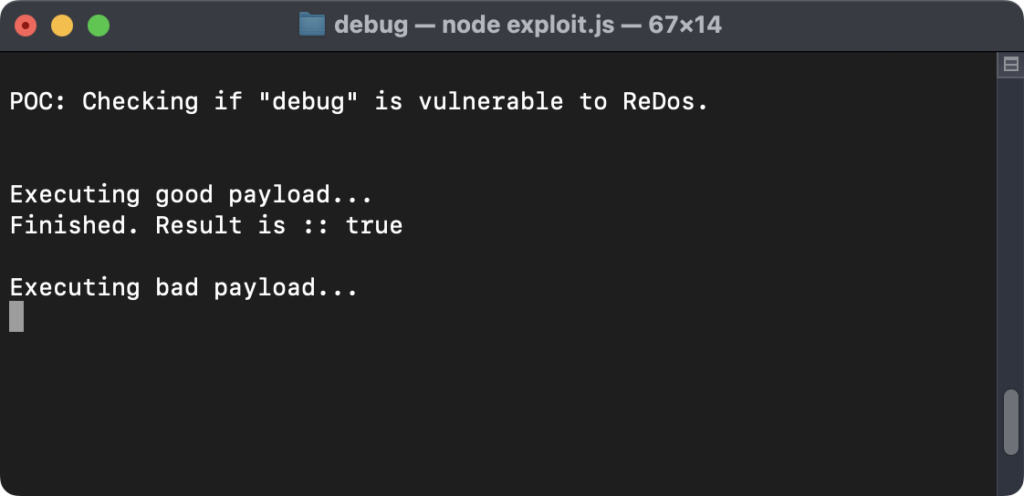The height and width of the screenshot is (496, 1024).
Task: Click the vertical scrollbar thumb
Action: 1011,422
